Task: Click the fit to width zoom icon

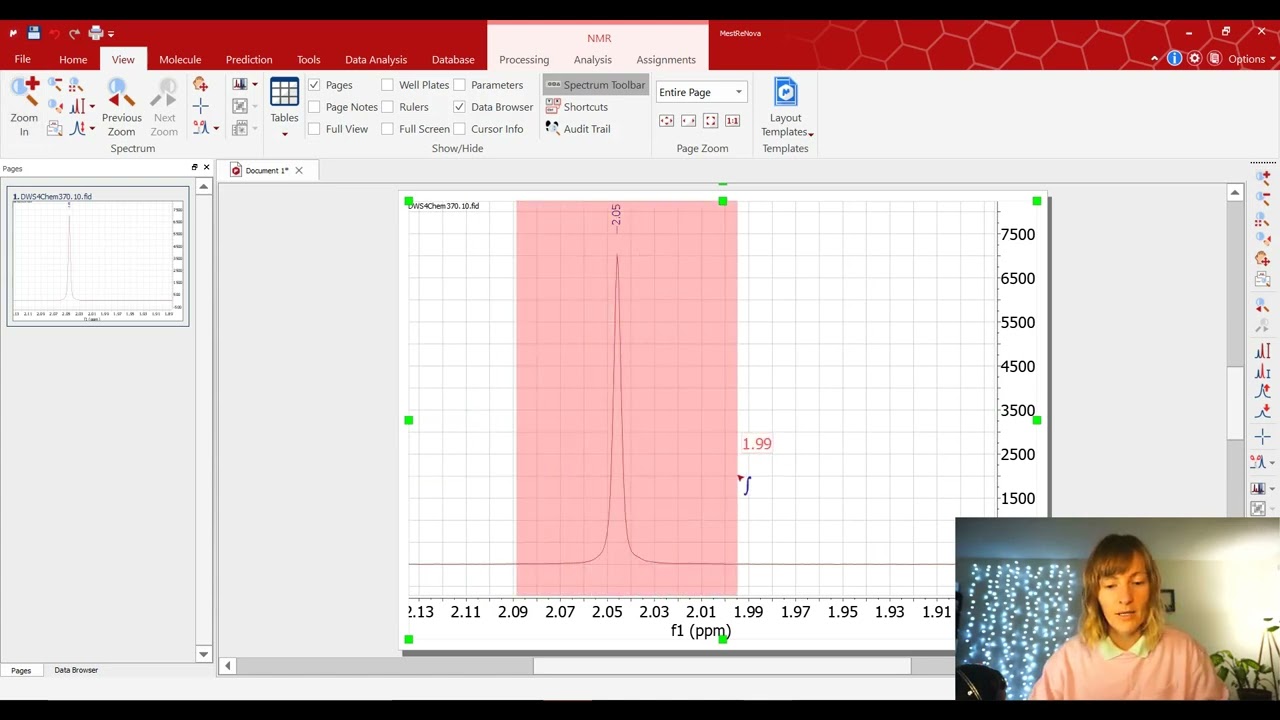Action: coord(688,121)
